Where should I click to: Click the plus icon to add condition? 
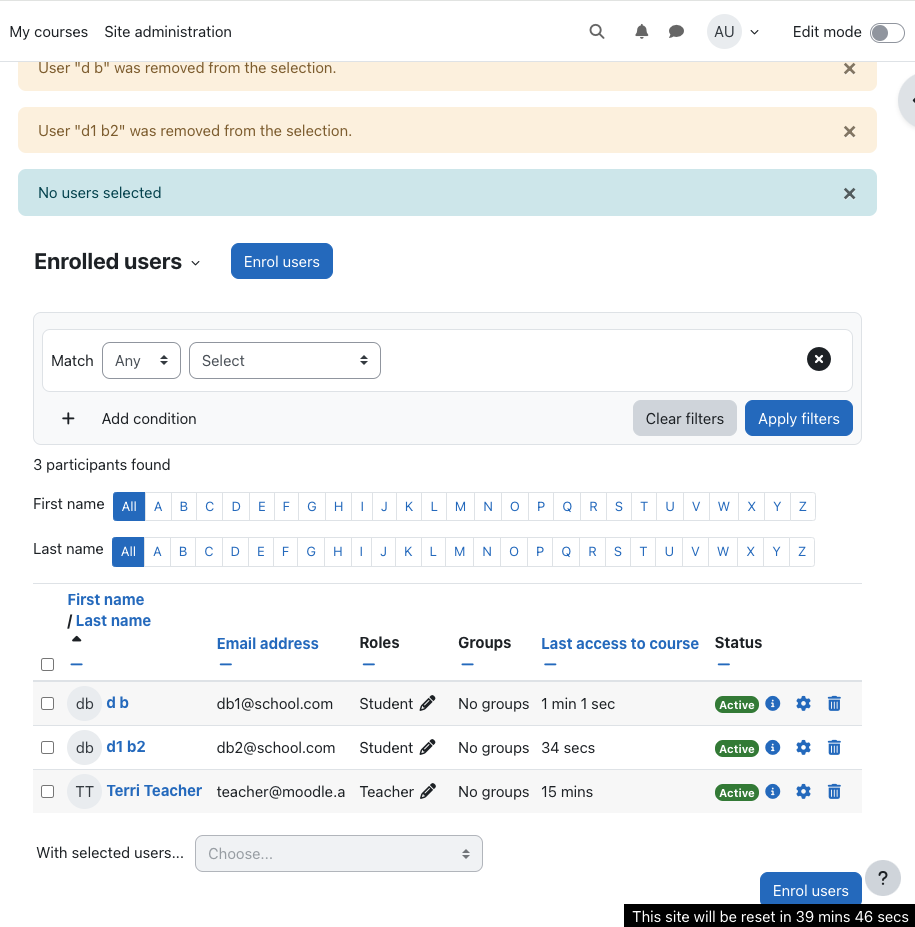pos(68,419)
